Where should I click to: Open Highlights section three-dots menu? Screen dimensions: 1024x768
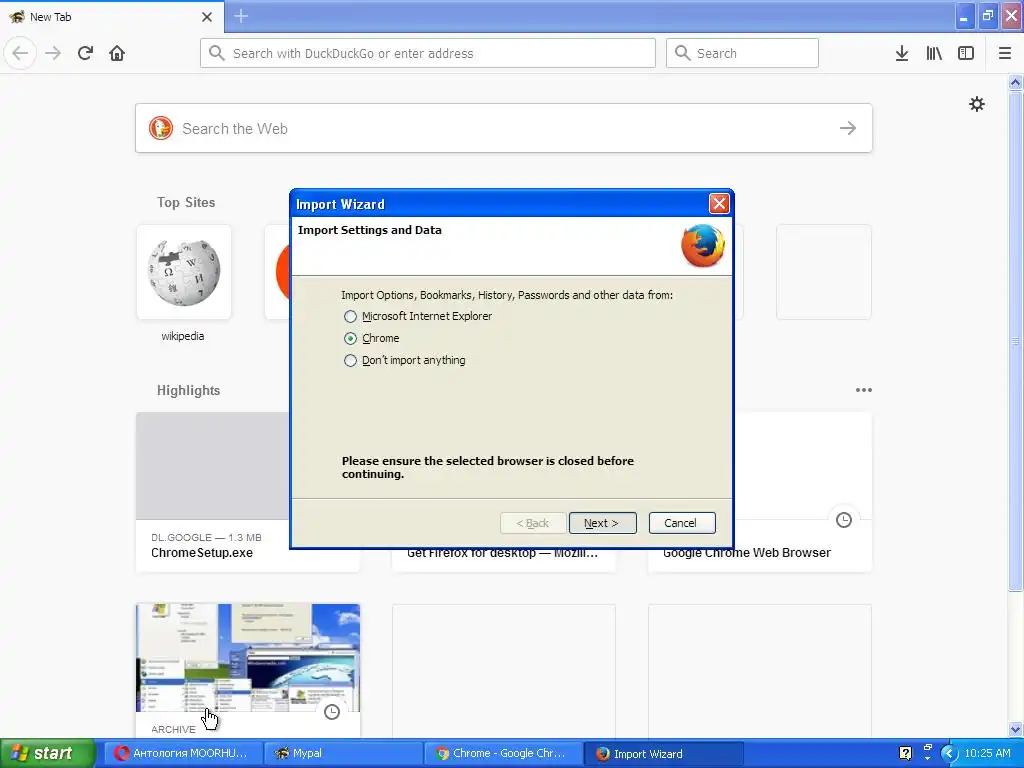pyautogui.click(x=863, y=390)
